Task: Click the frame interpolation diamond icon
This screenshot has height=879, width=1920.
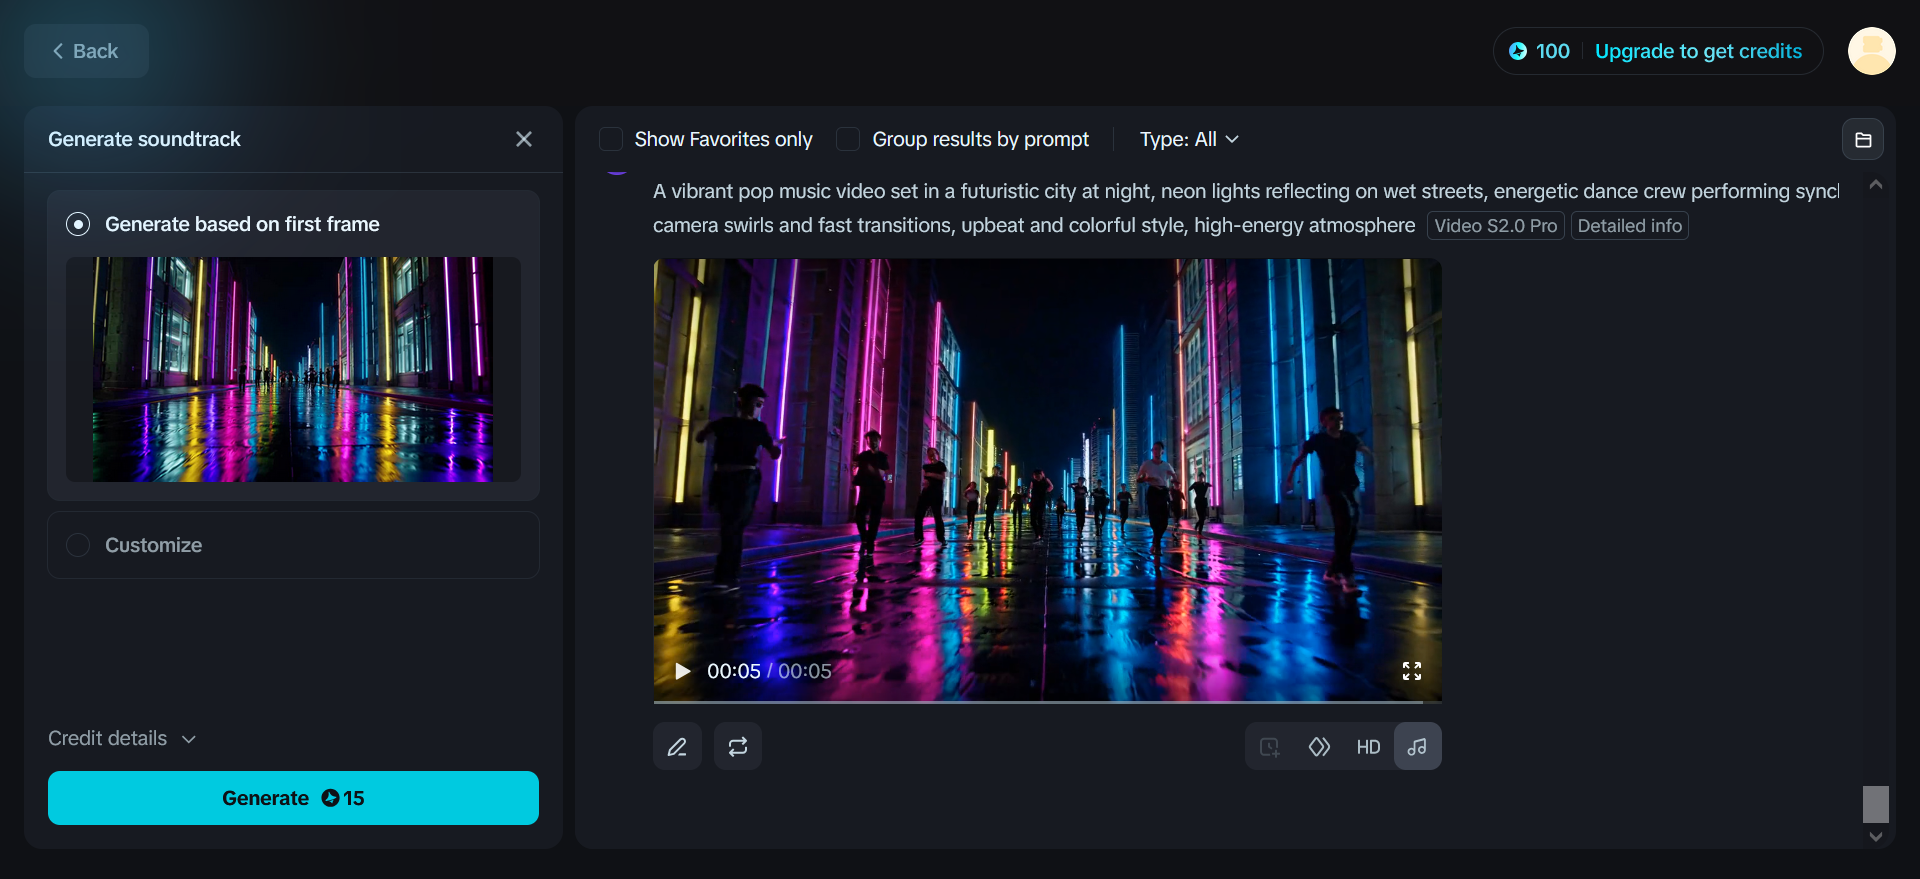Action: tap(1319, 747)
